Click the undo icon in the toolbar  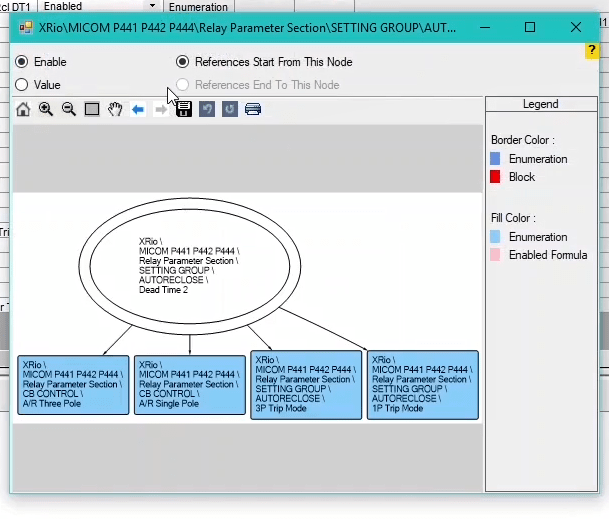point(207,109)
